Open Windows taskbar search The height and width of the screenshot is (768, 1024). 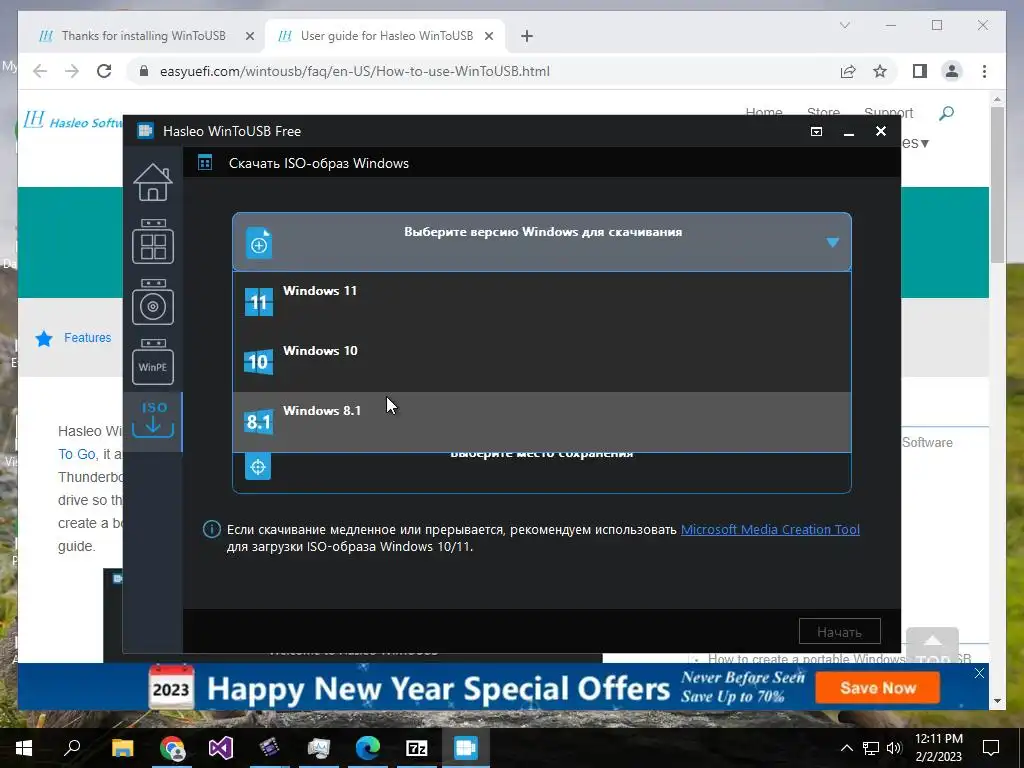72,748
